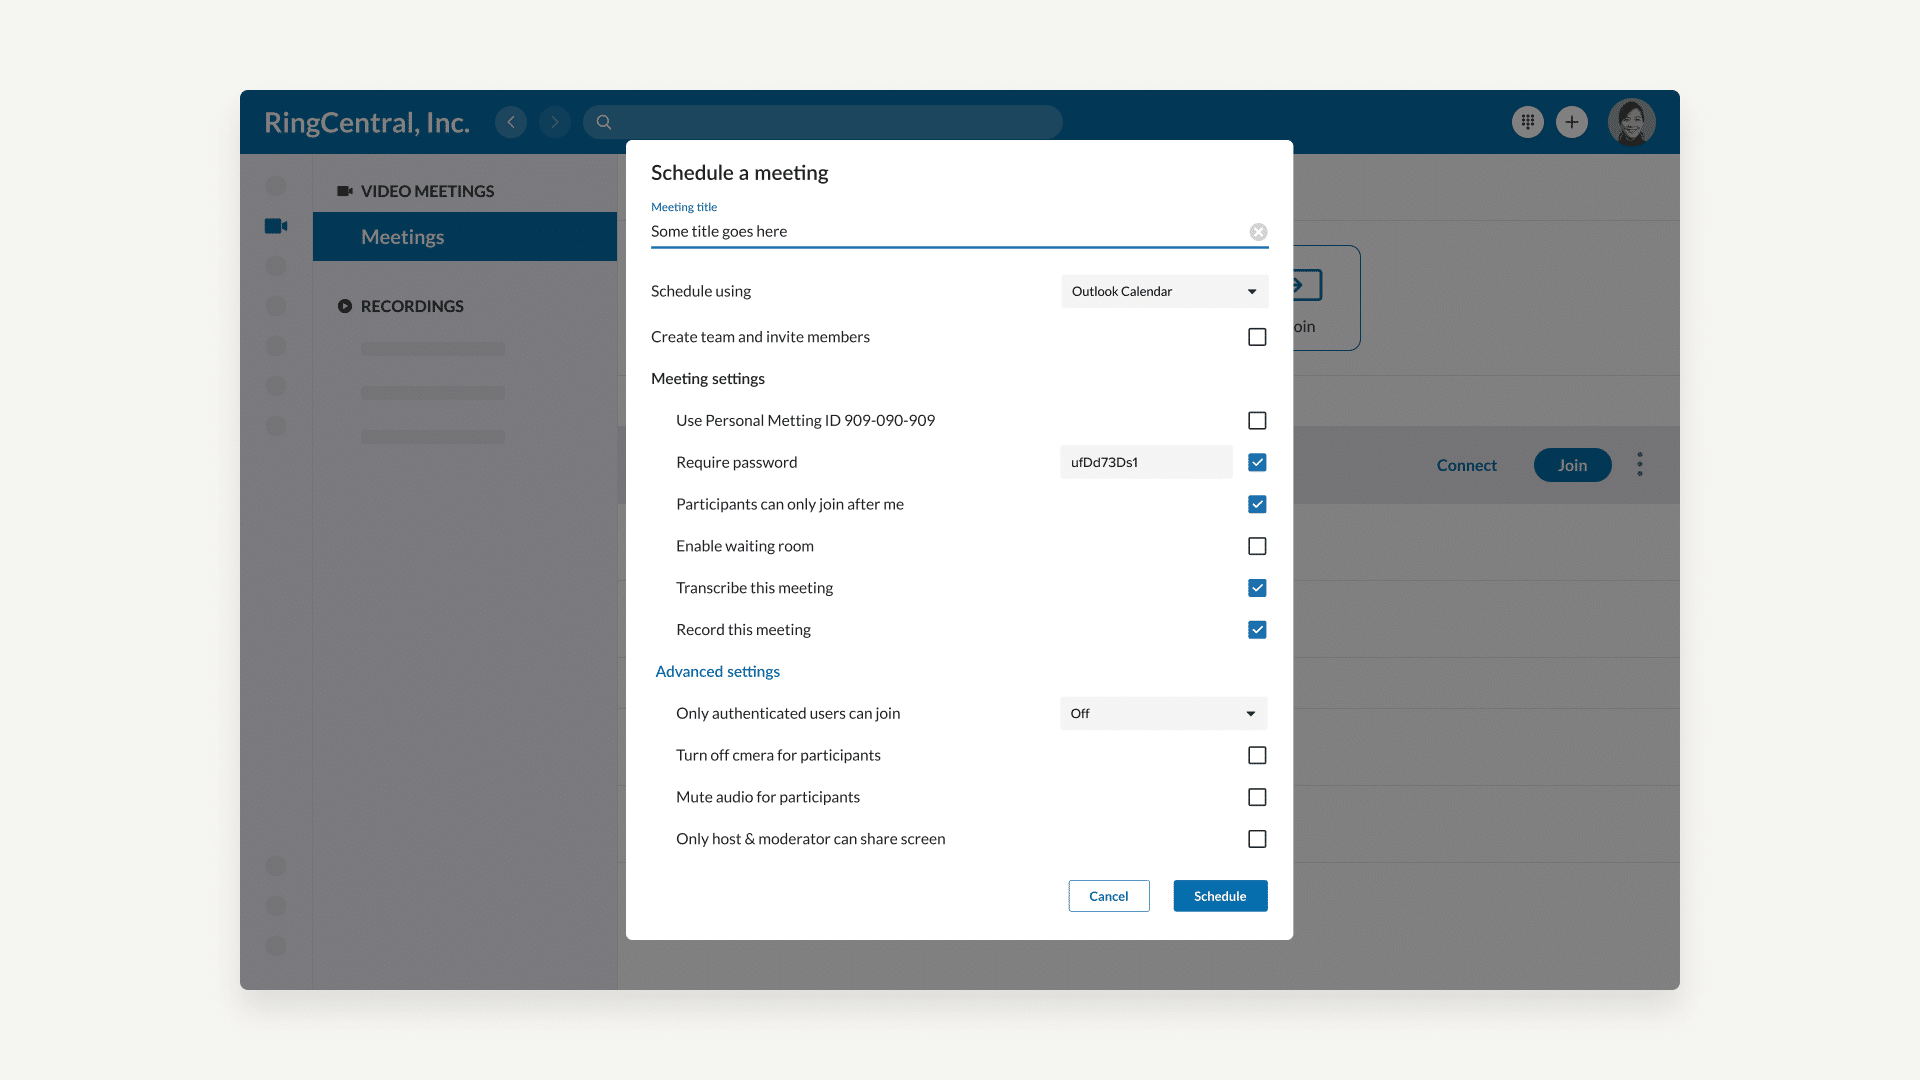Viewport: 1920px width, 1080px height.
Task: Click the back navigation arrow
Action: tap(511, 122)
